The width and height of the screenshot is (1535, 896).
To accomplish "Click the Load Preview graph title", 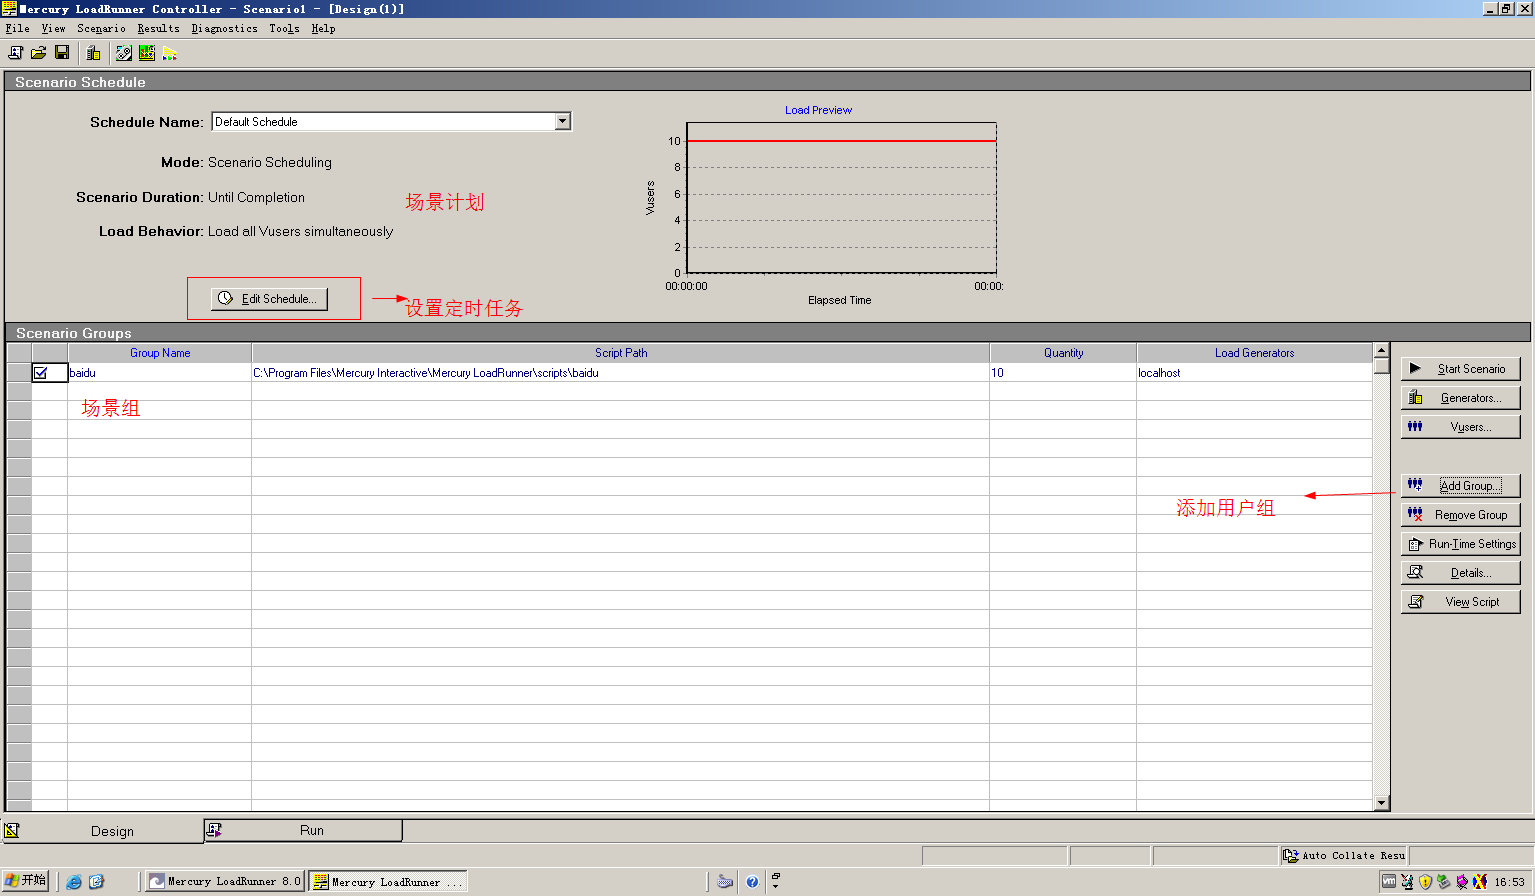I will [x=818, y=110].
